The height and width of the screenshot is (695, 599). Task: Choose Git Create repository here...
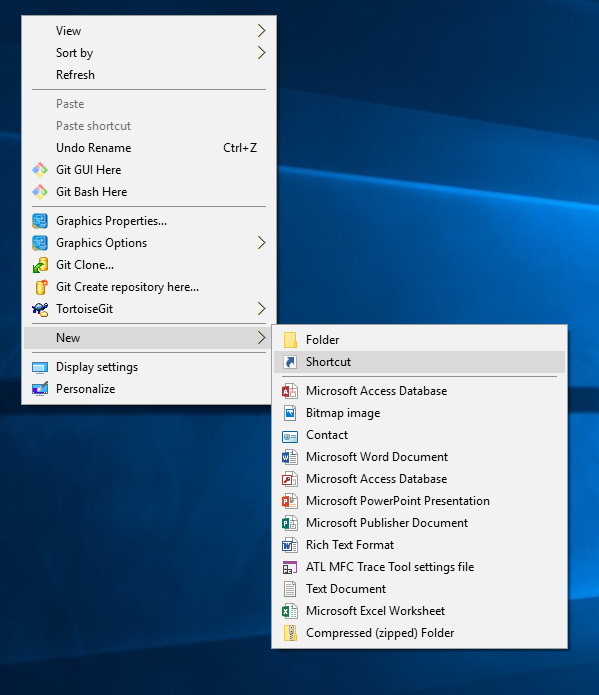tap(149, 287)
